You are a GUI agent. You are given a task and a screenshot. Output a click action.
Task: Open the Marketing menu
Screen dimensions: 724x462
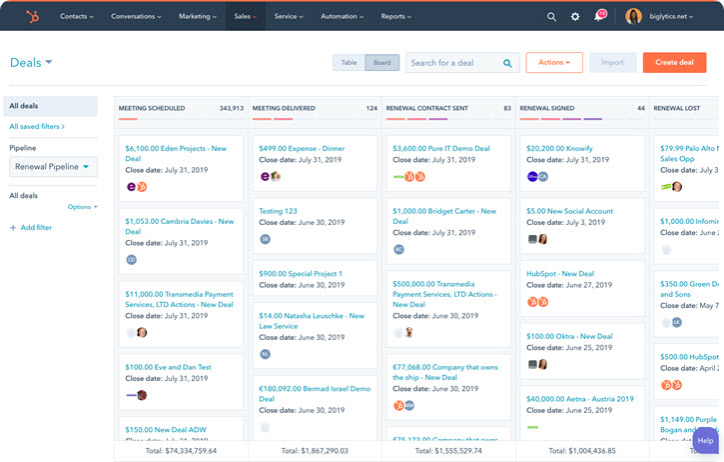pos(198,17)
